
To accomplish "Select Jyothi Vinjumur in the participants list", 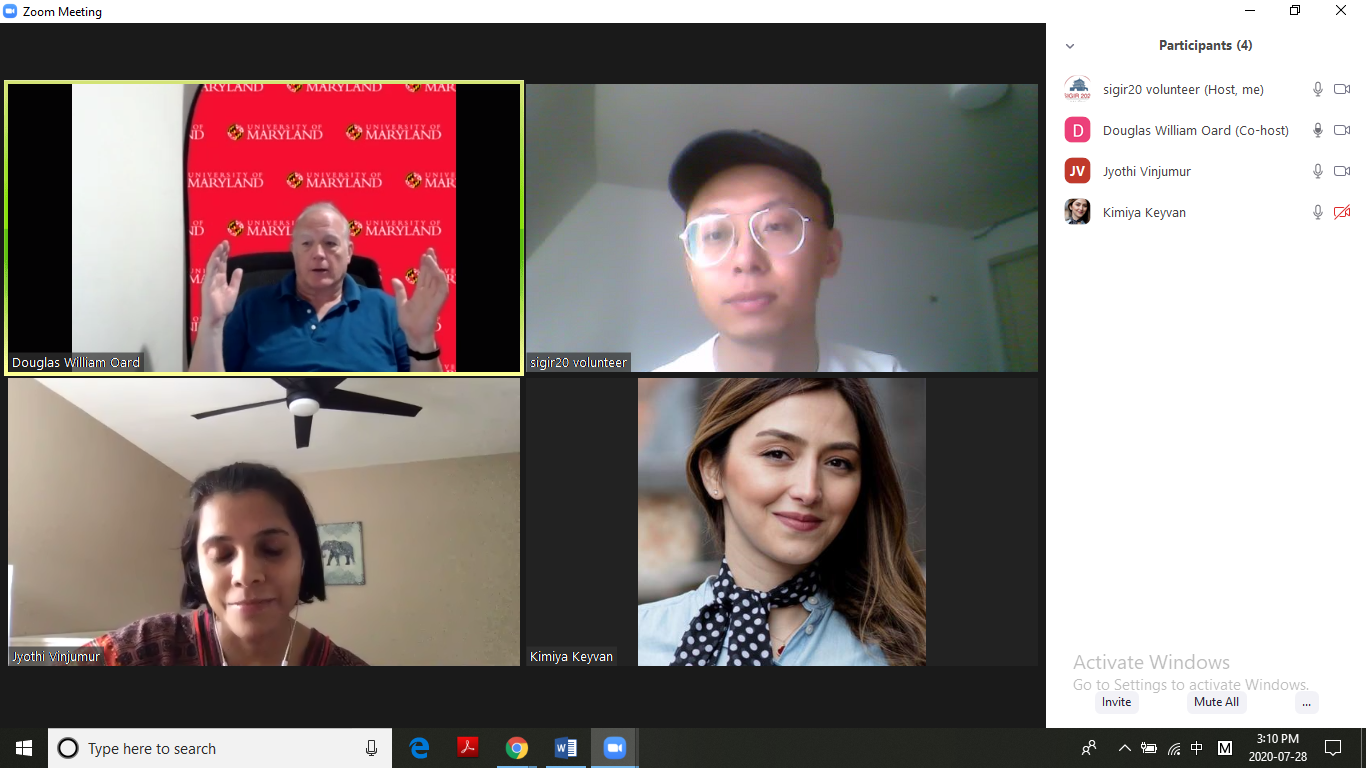I will [x=1146, y=172].
